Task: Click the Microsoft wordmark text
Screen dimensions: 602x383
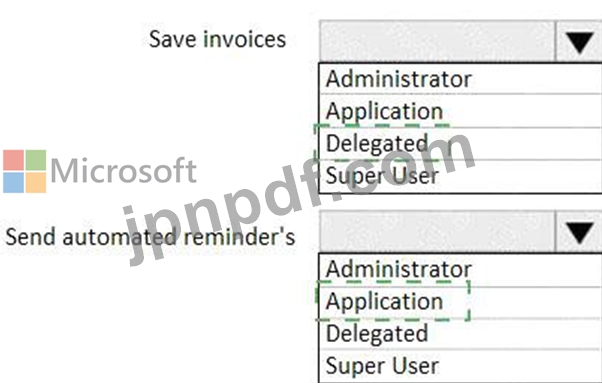Action: click(x=123, y=170)
